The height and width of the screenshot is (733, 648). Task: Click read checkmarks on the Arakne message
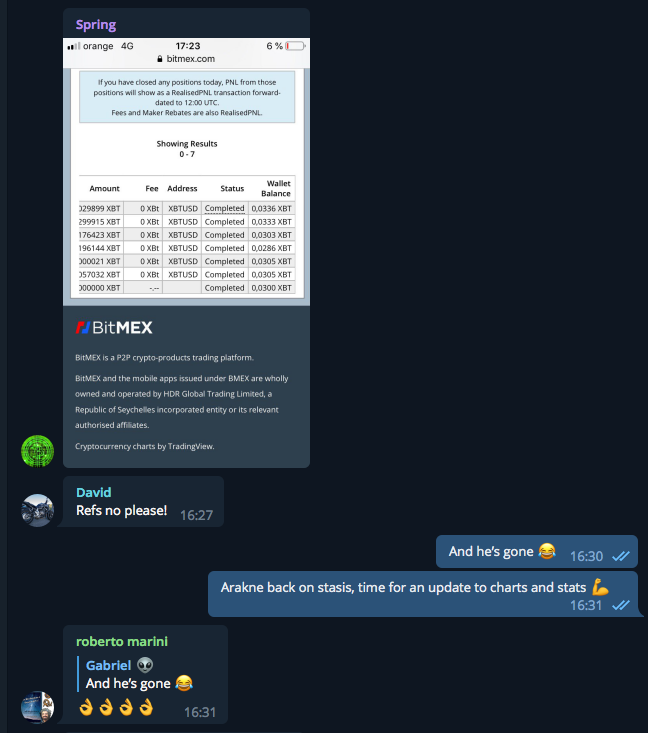click(x=621, y=605)
